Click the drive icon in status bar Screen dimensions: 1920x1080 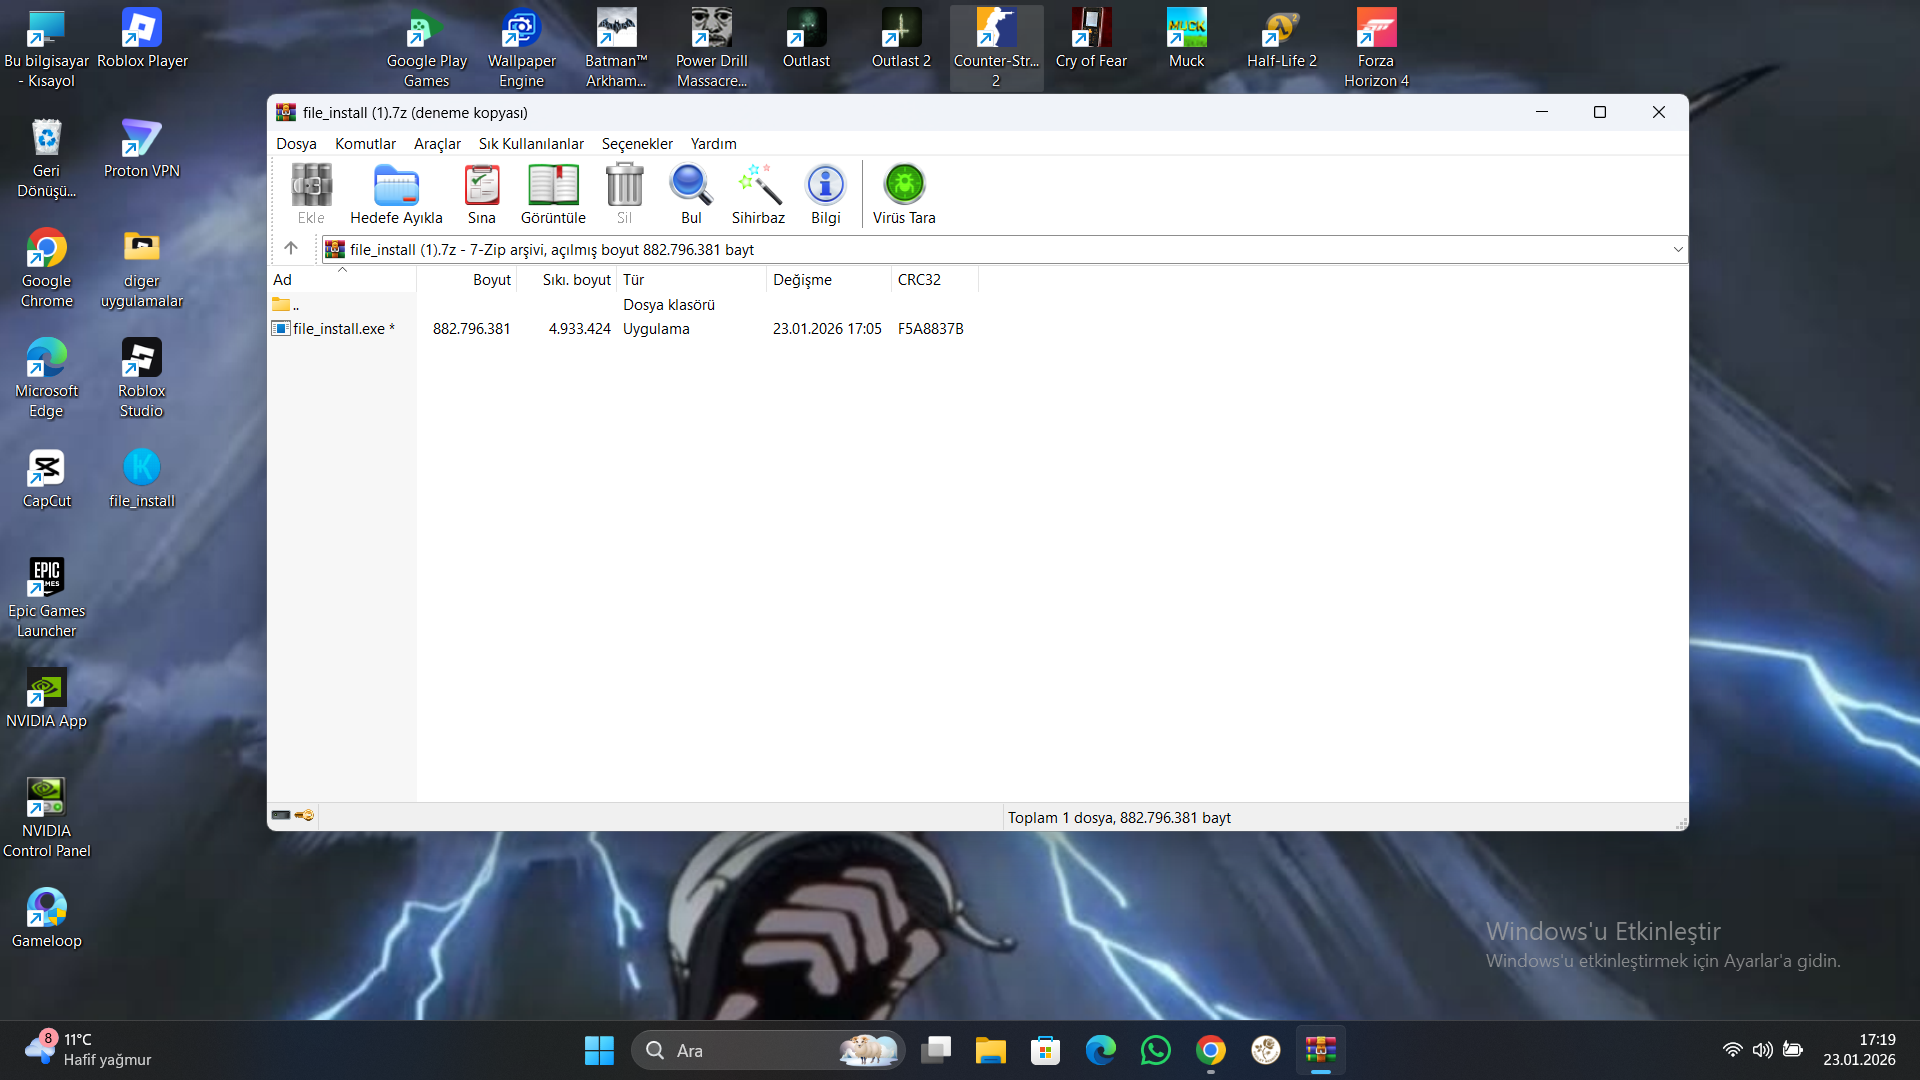pyautogui.click(x=281, y=815)
